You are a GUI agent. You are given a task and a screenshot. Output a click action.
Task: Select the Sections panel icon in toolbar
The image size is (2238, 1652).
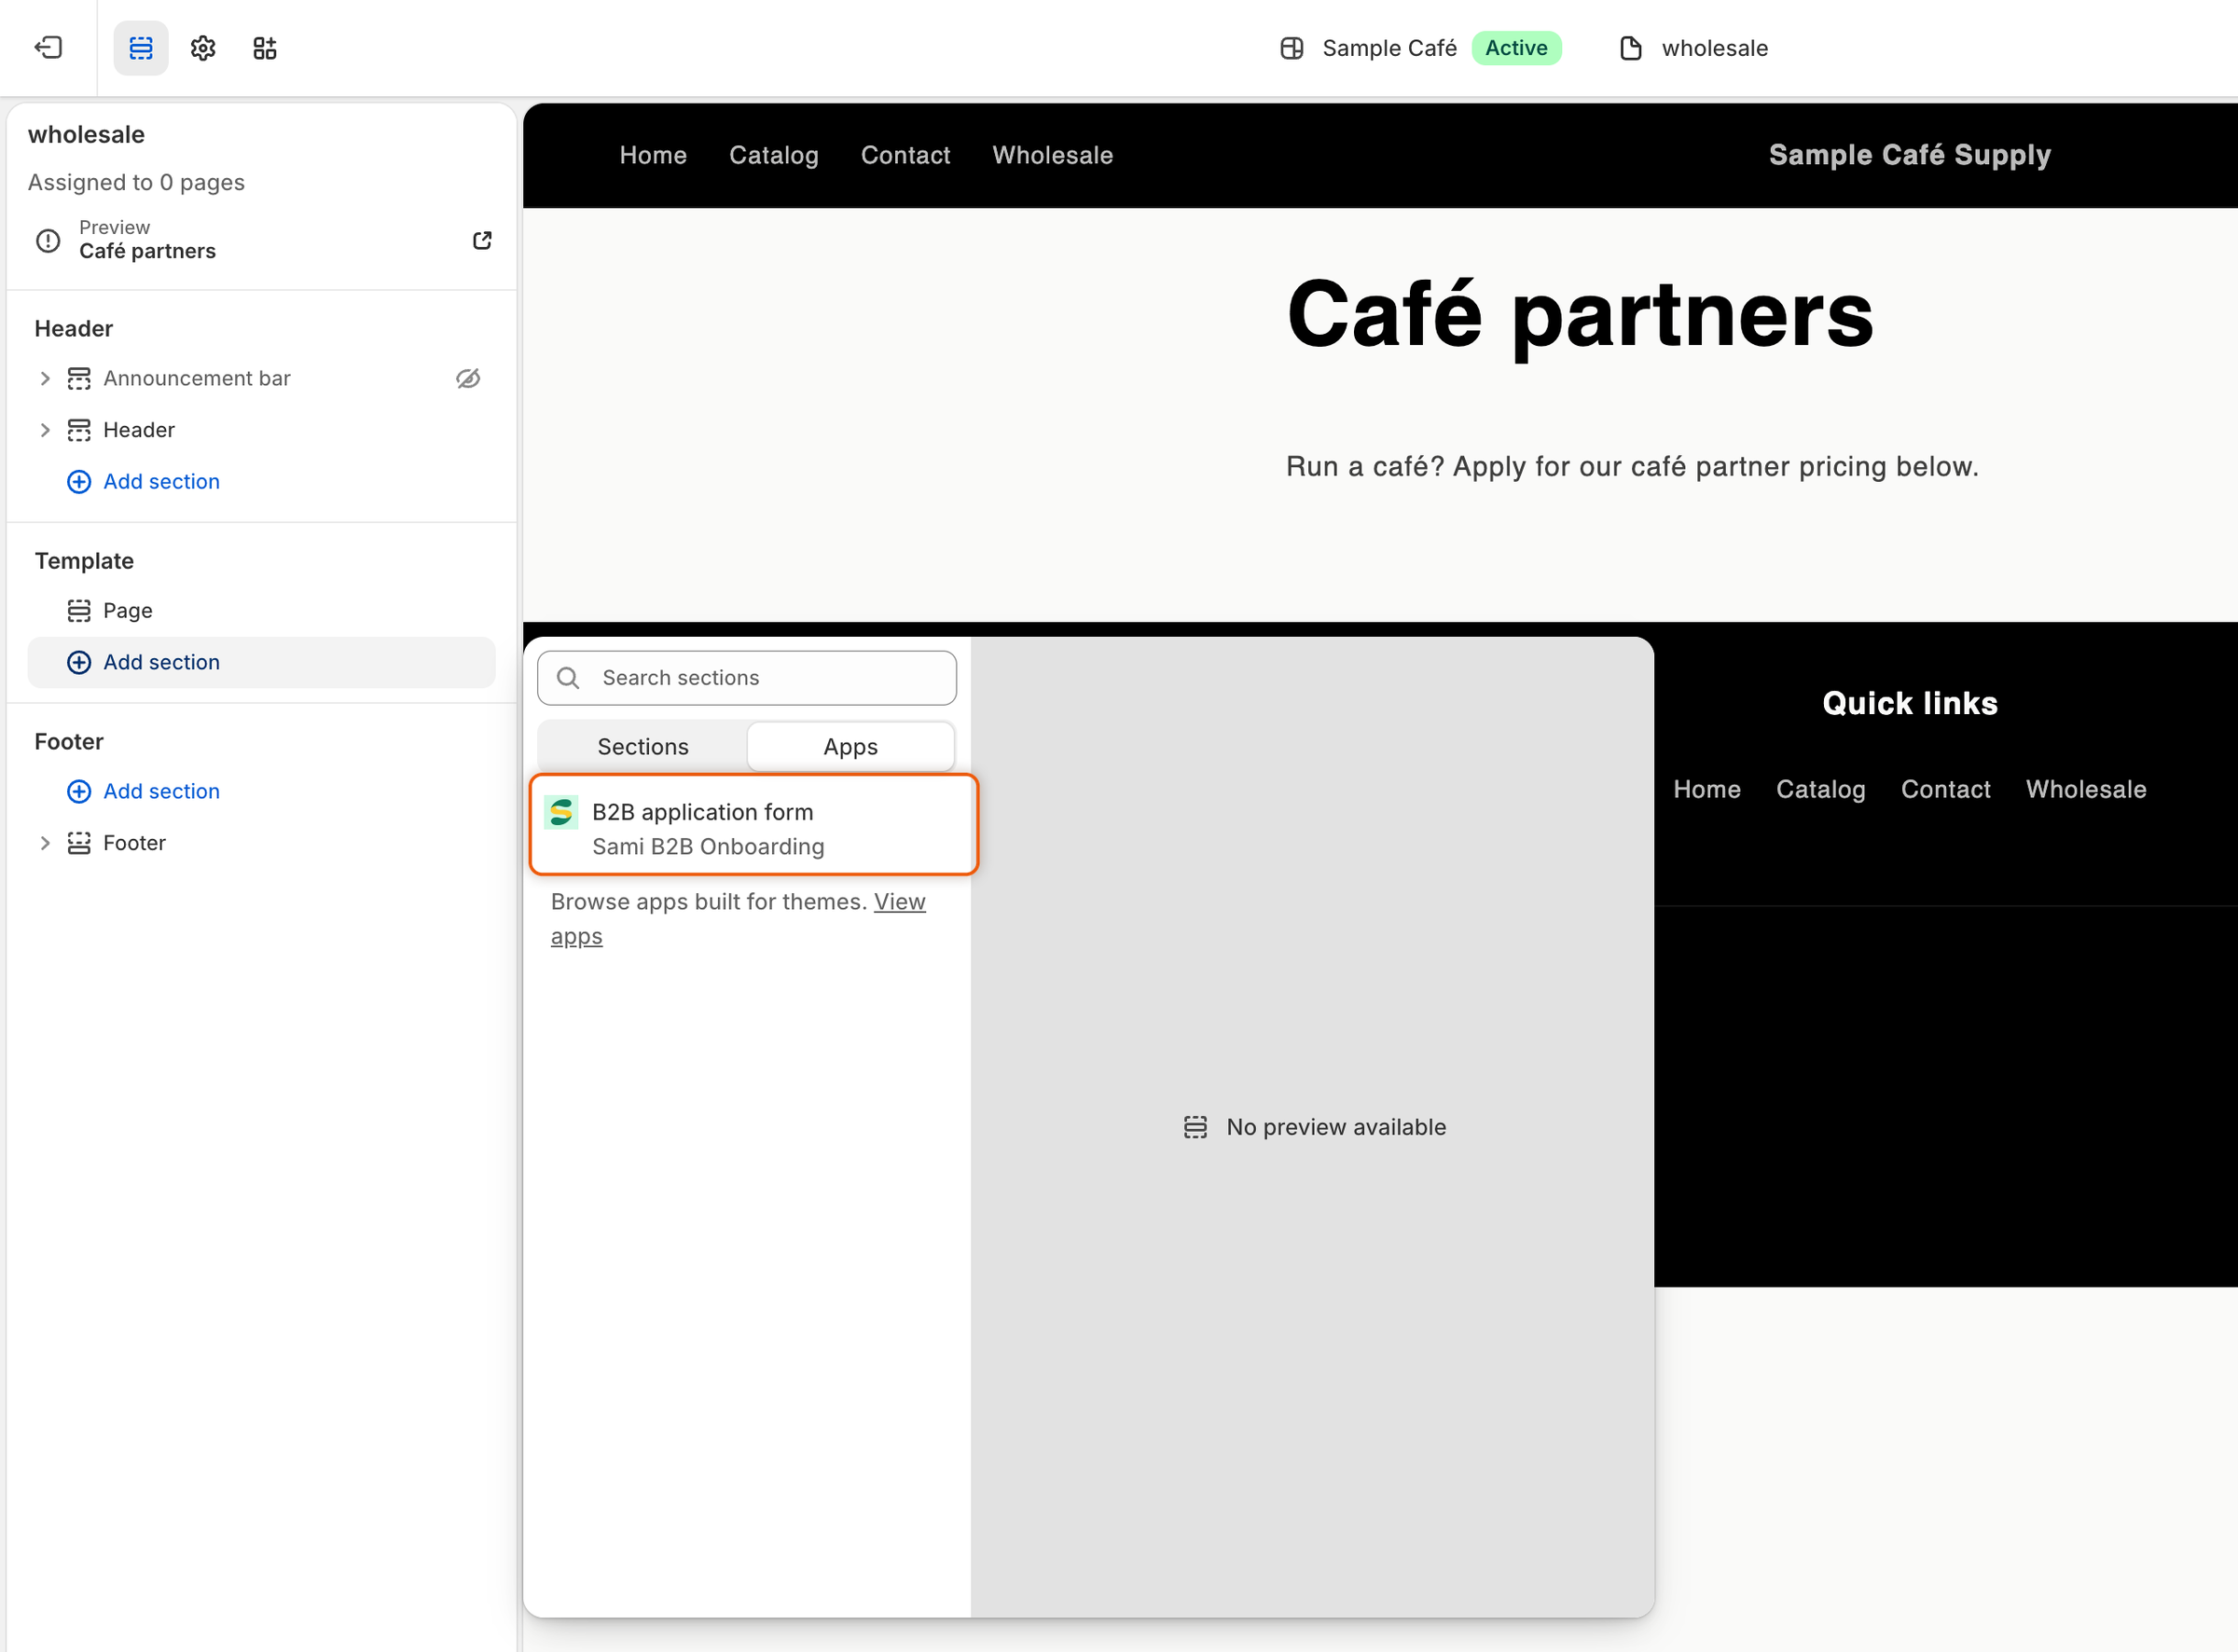click(141, 48)
